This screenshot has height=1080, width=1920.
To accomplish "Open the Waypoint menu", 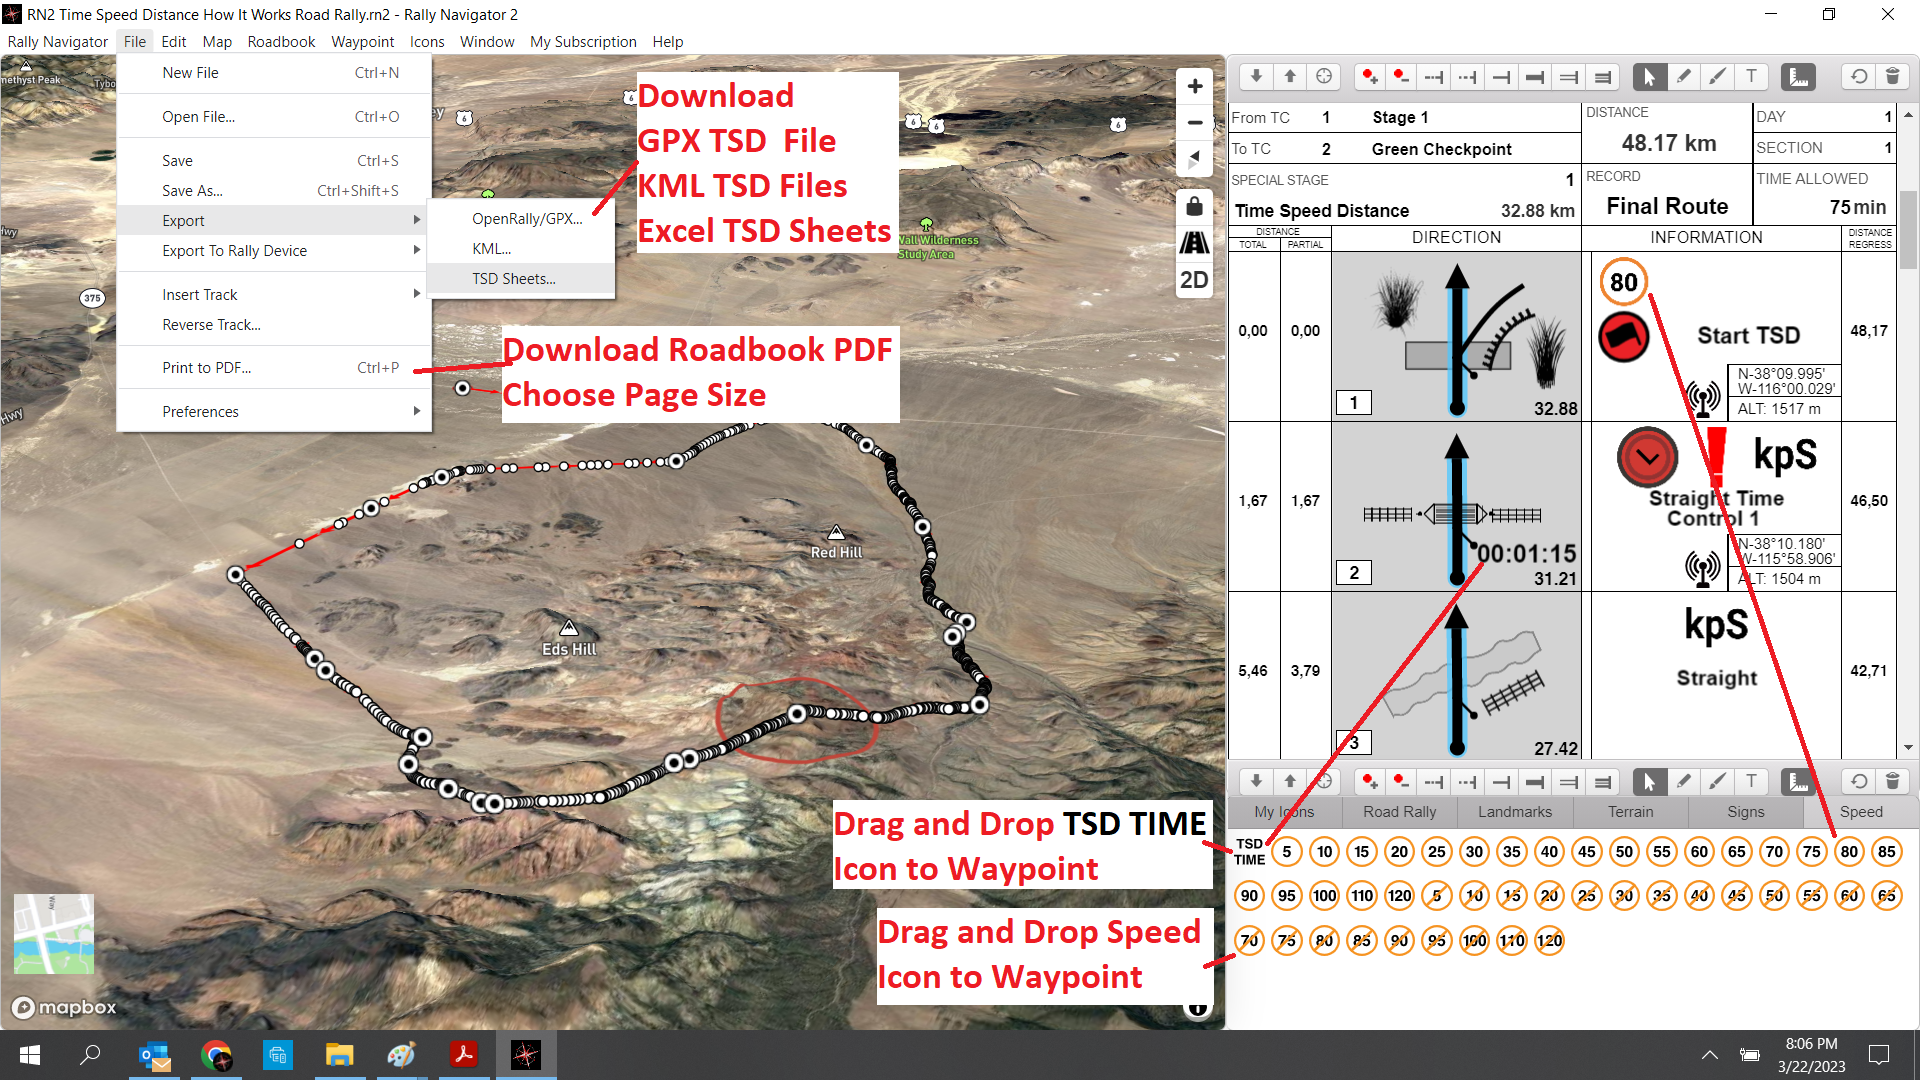I will point(362,42).
